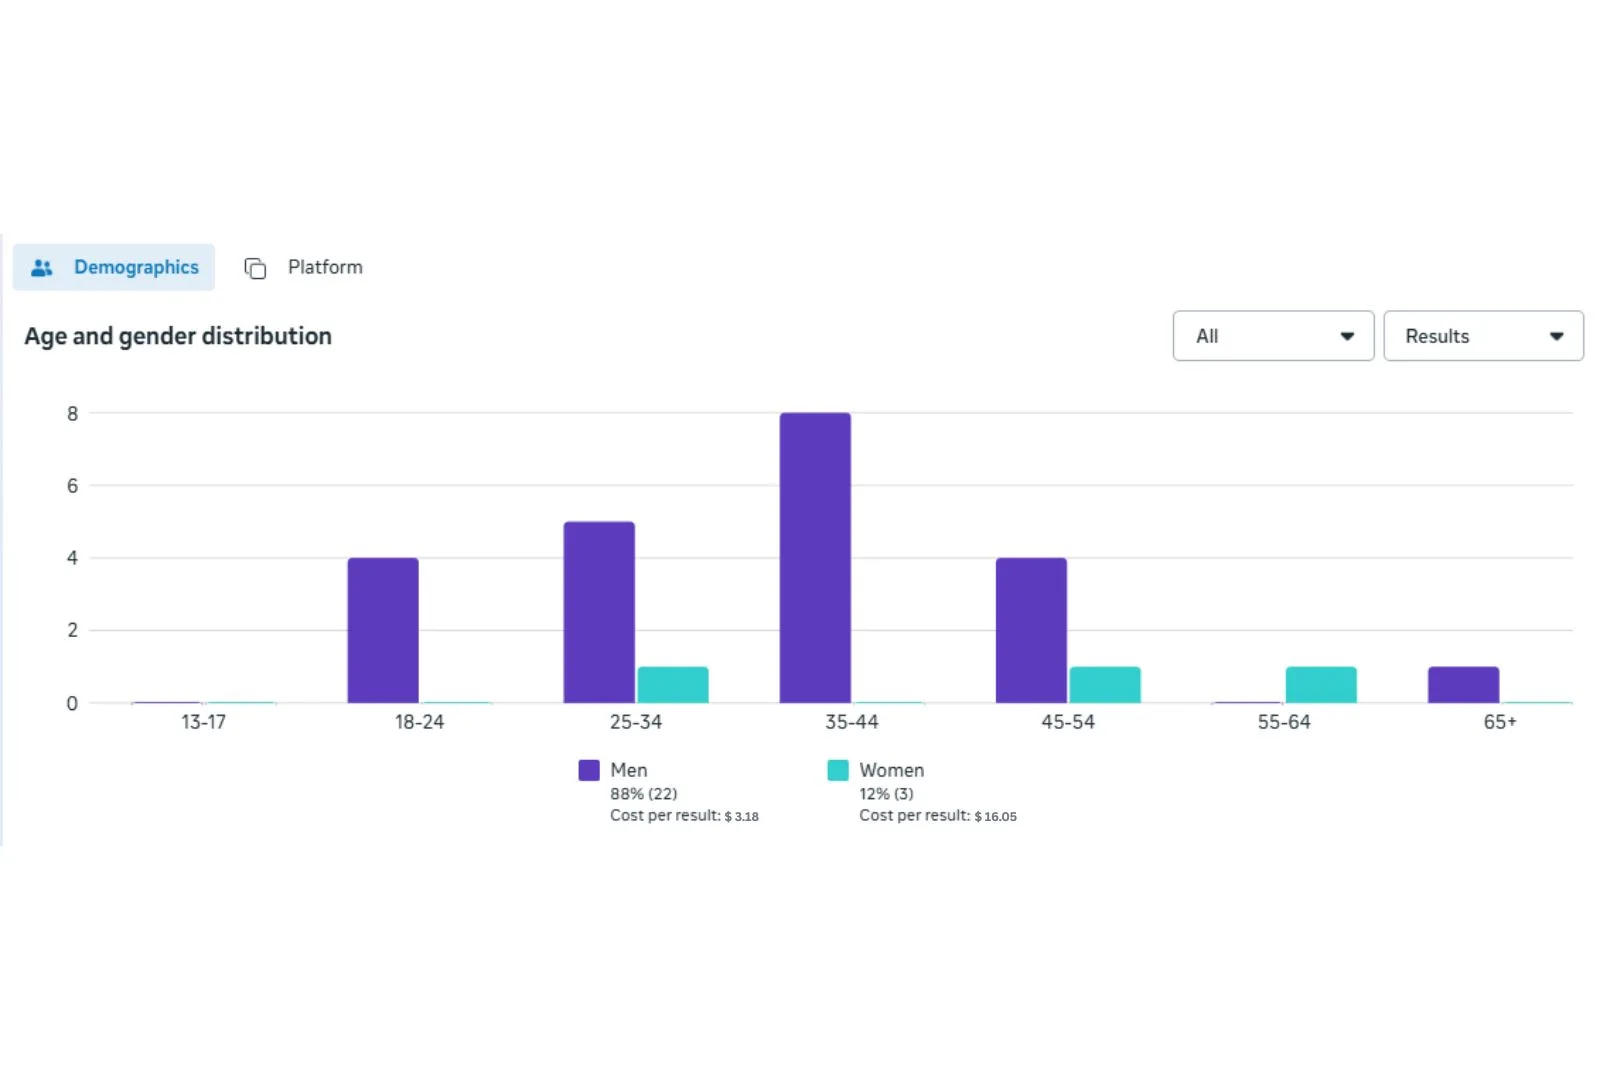Click the Women teal legend swatch

pos(838,770)
